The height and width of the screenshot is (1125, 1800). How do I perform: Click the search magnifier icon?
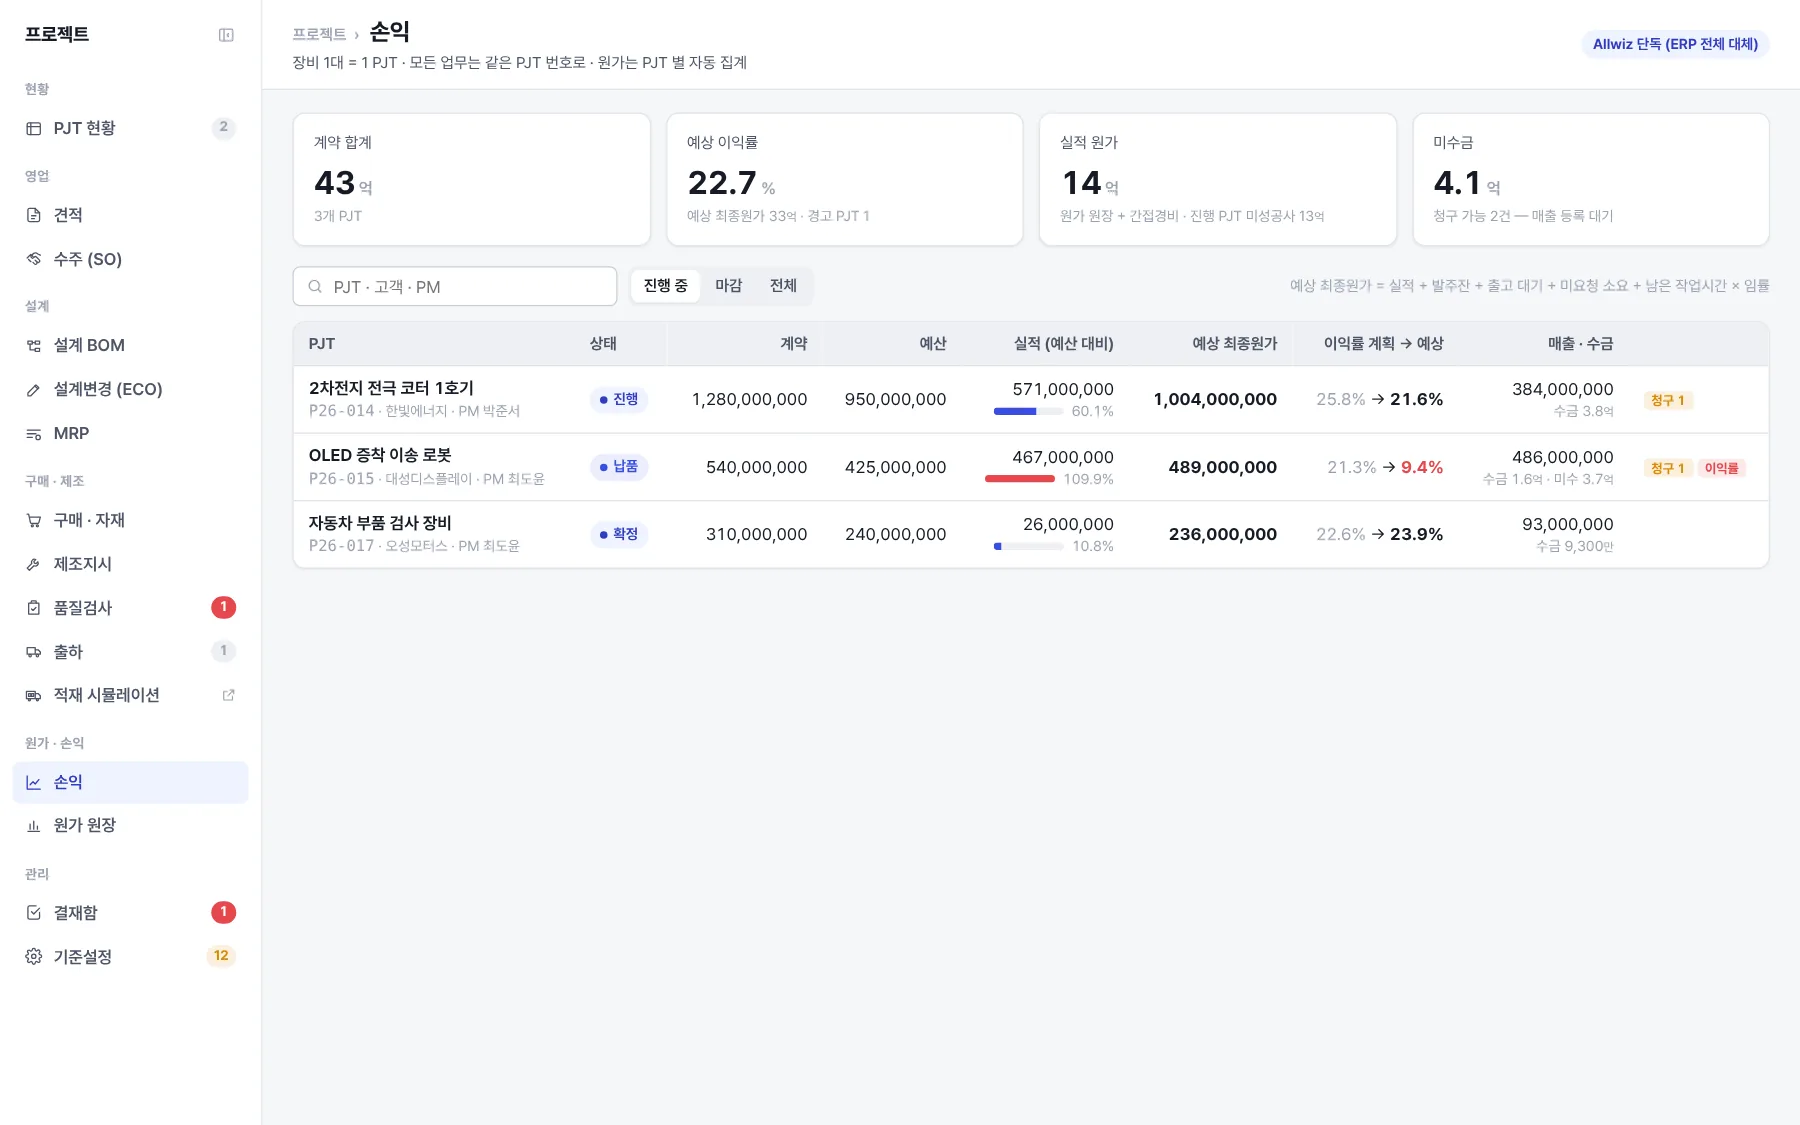(x=315, y=287)
